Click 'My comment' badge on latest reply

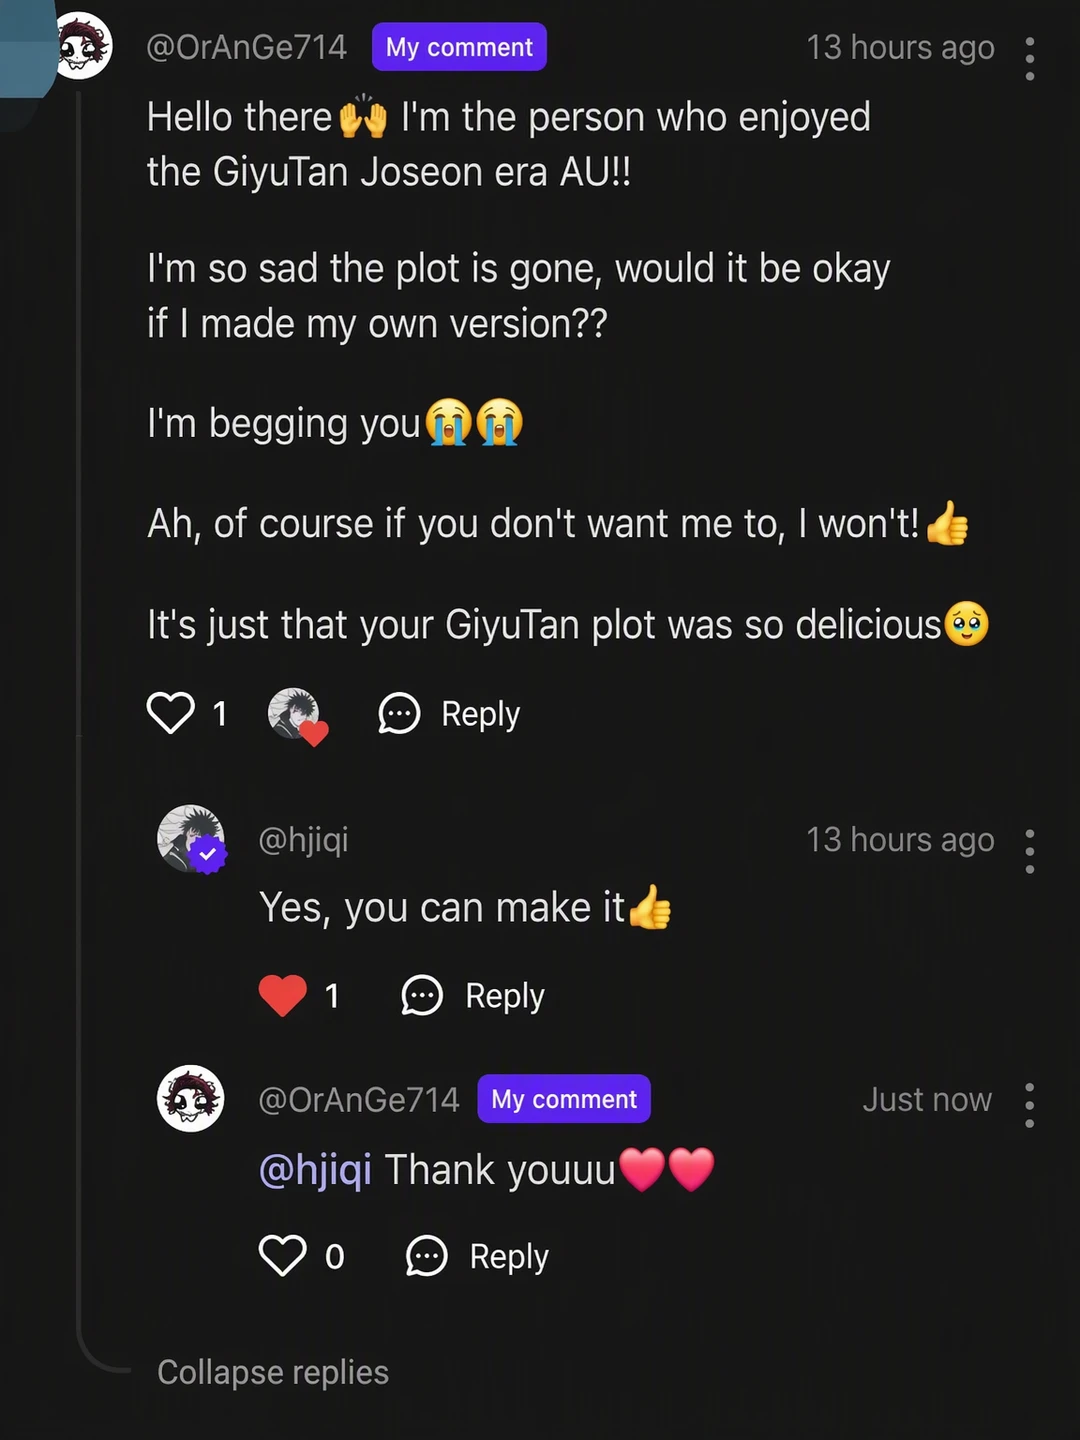(x=564, y=1099)
